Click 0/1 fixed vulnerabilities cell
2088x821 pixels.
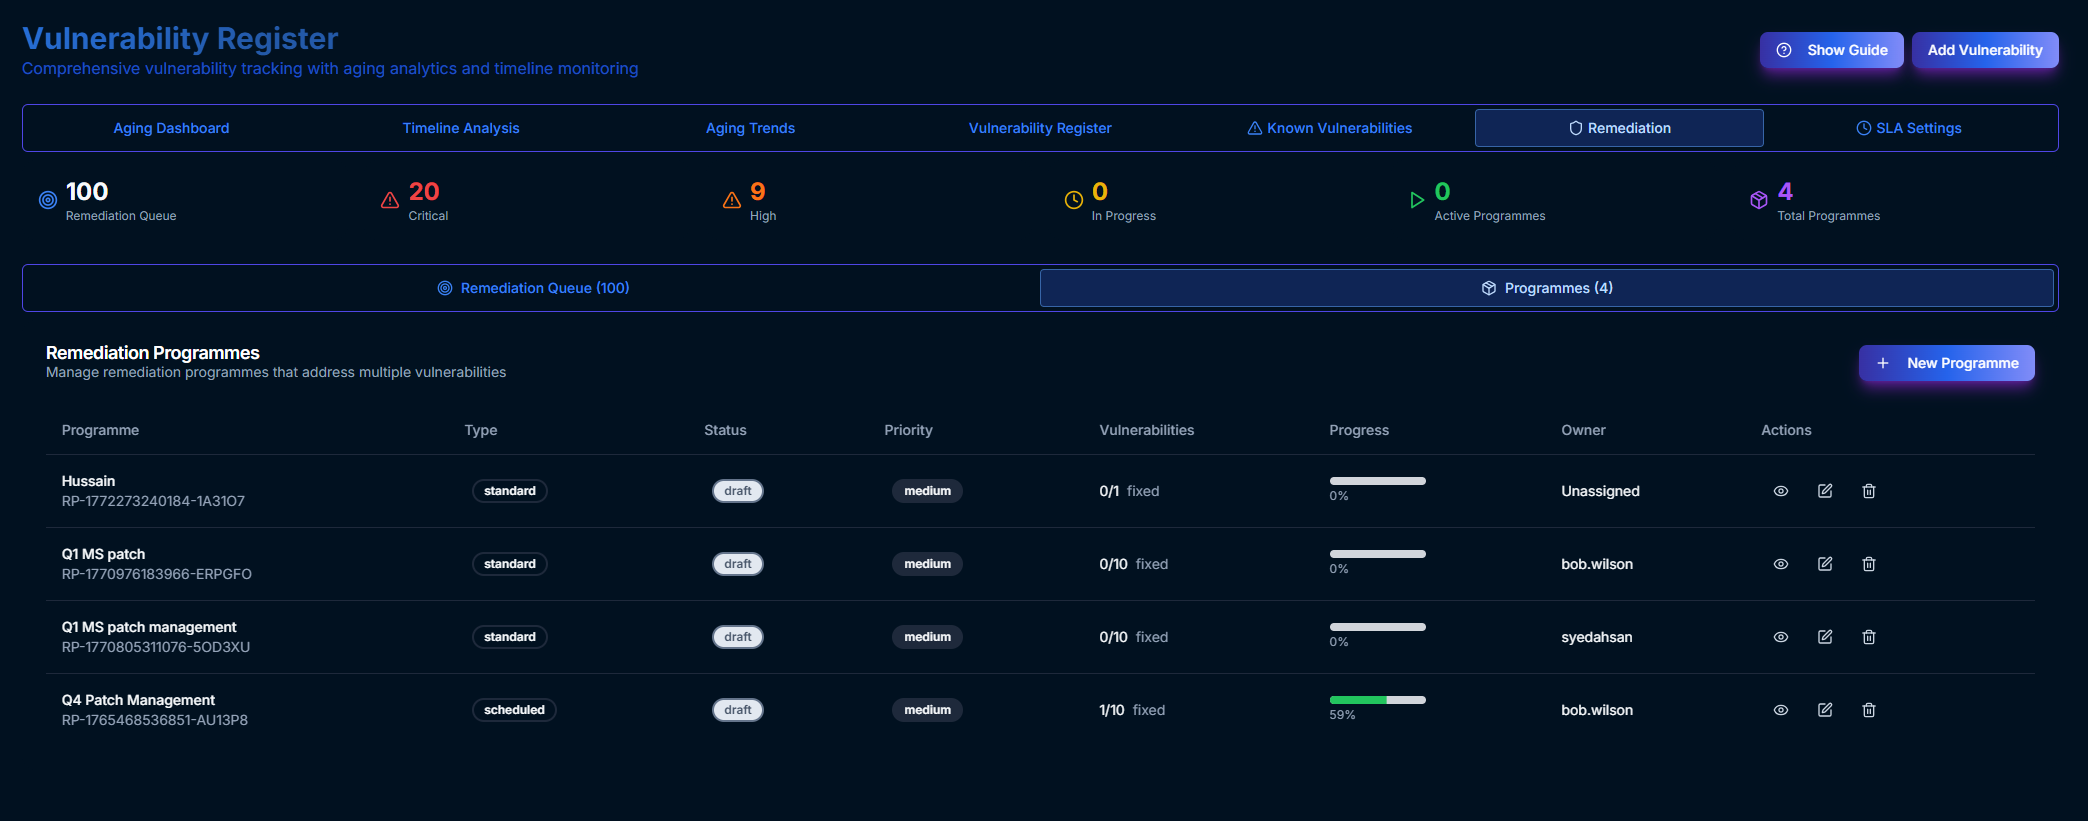pyautogui.click(x=1129, y=491)
